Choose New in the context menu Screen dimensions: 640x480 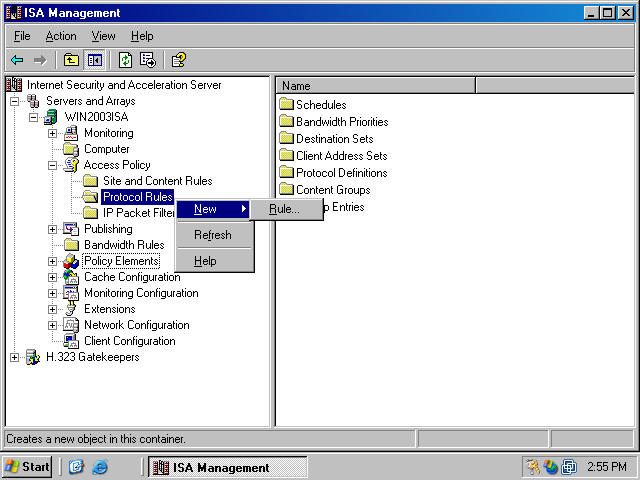tap(213, 209)
